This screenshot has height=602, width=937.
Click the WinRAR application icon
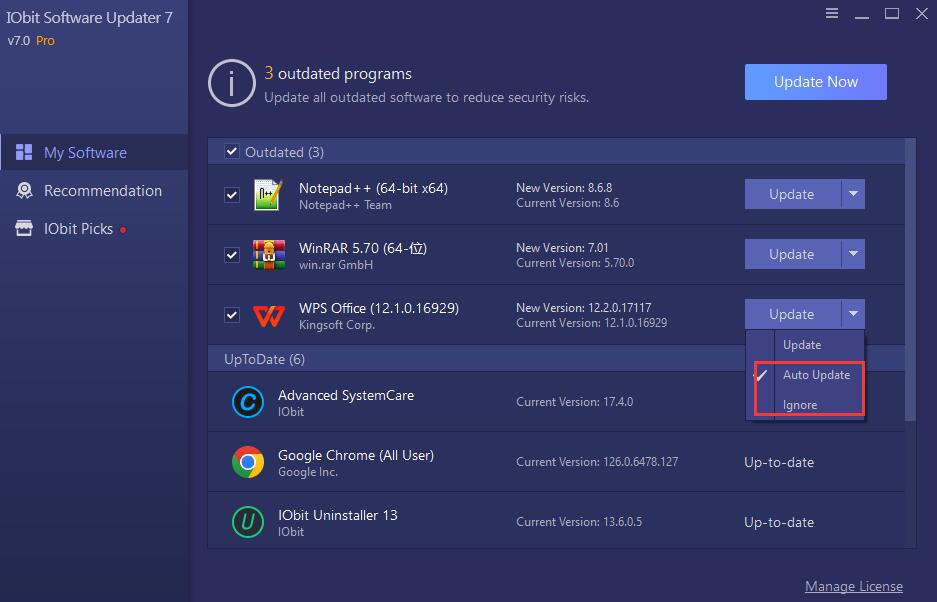pos(268,255)
